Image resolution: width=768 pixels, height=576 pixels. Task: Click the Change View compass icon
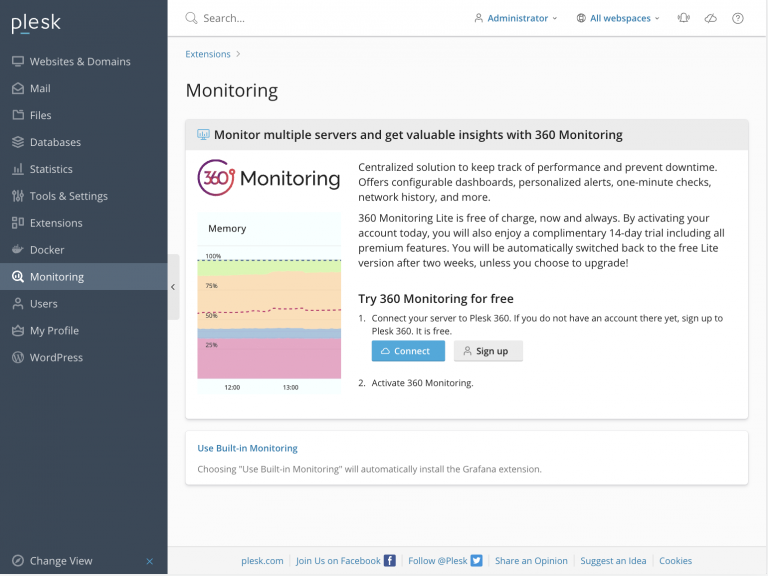tap(18, 561)
